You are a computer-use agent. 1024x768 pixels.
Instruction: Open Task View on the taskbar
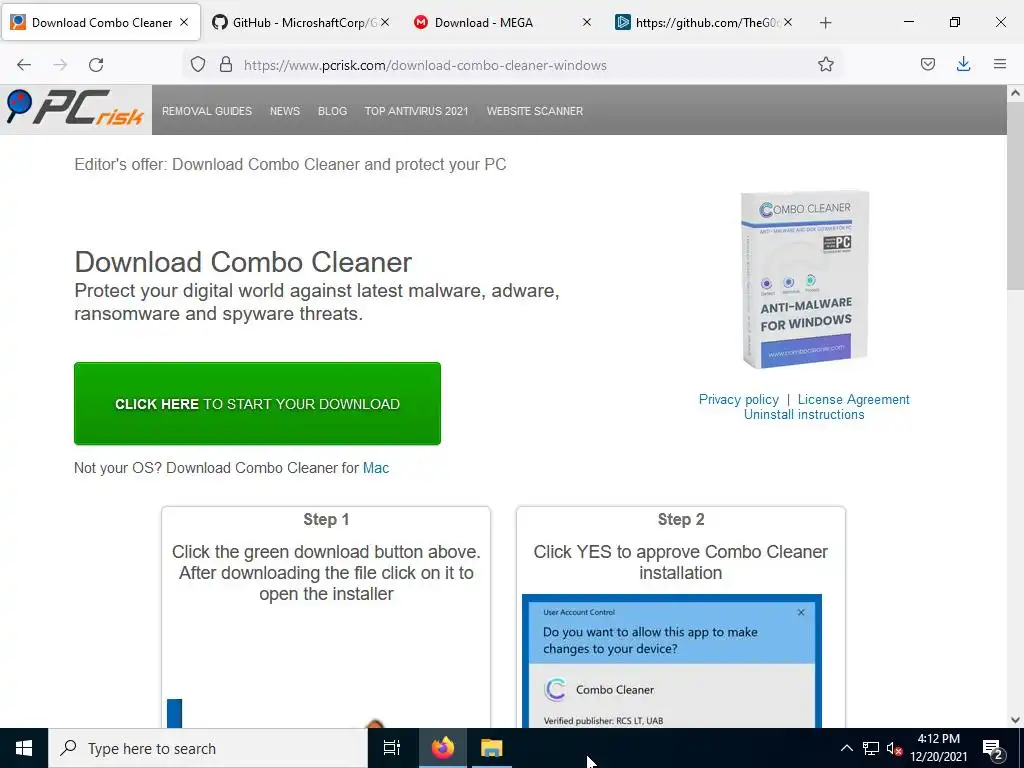pos(392,748)
